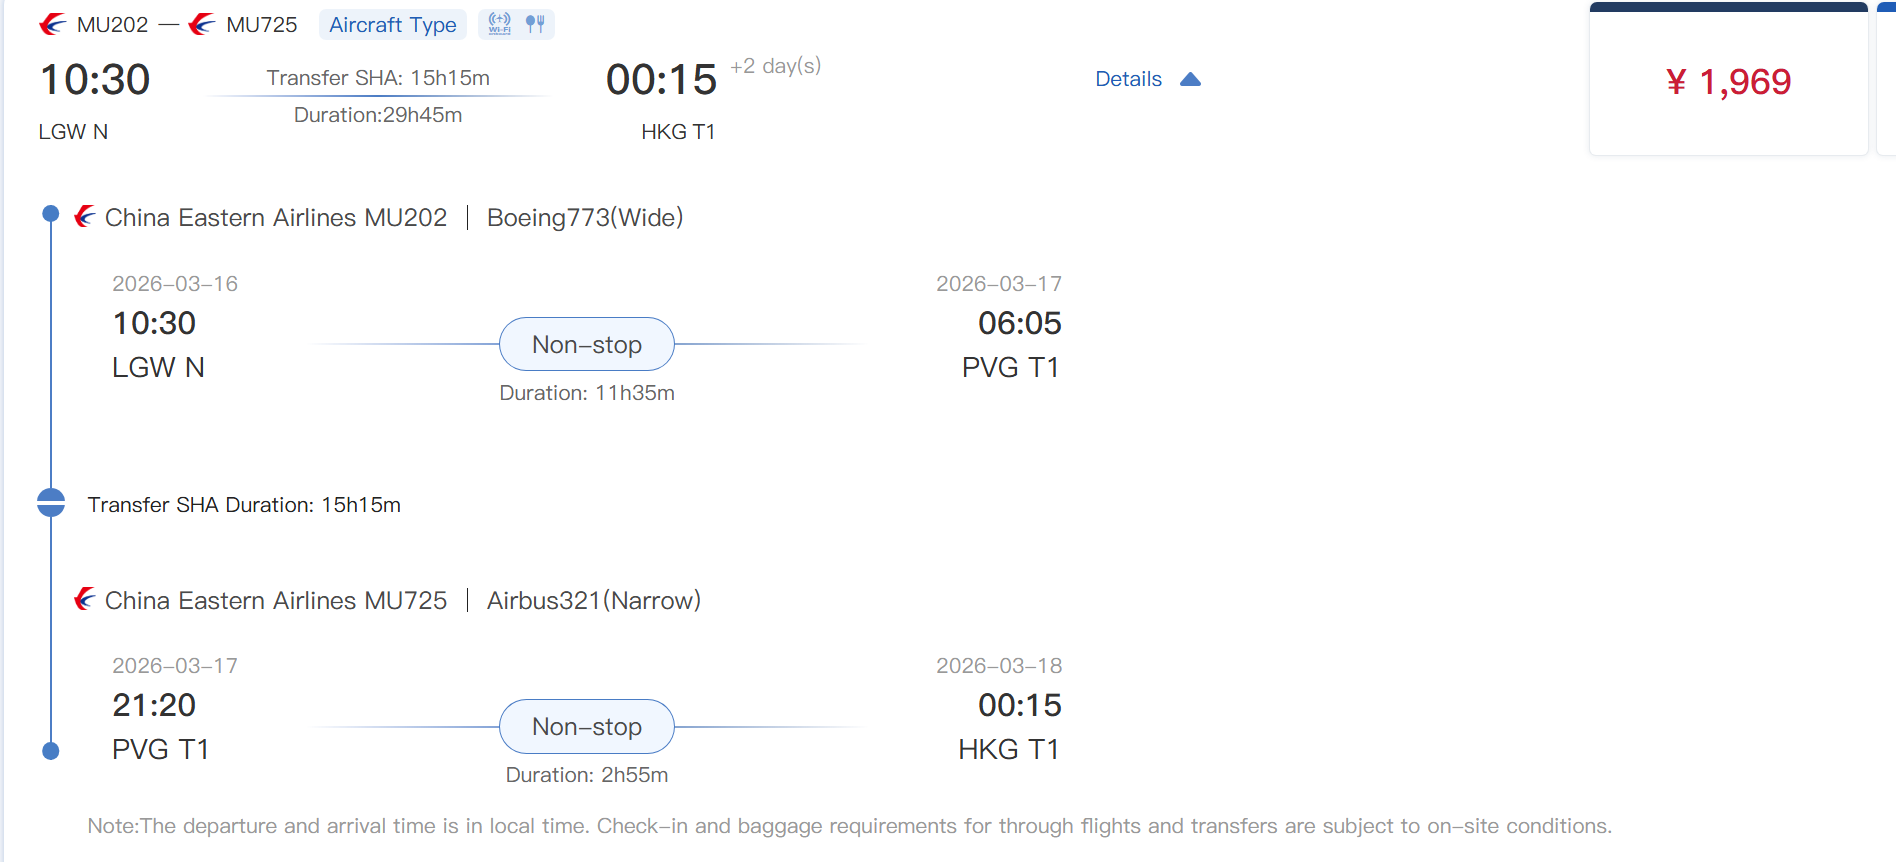Click the Airbus321(Narrow) aircraft label
The height and width of the screenshot is (862, 1896).
(594, 601)
